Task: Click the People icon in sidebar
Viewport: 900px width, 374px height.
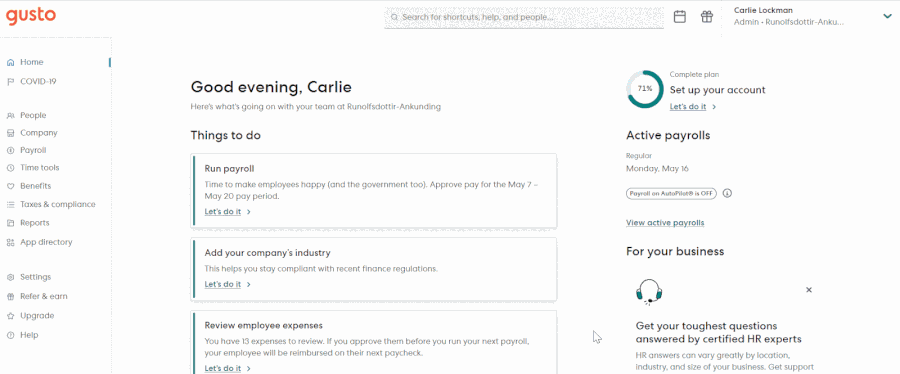Action: click(x=10, y=115)
